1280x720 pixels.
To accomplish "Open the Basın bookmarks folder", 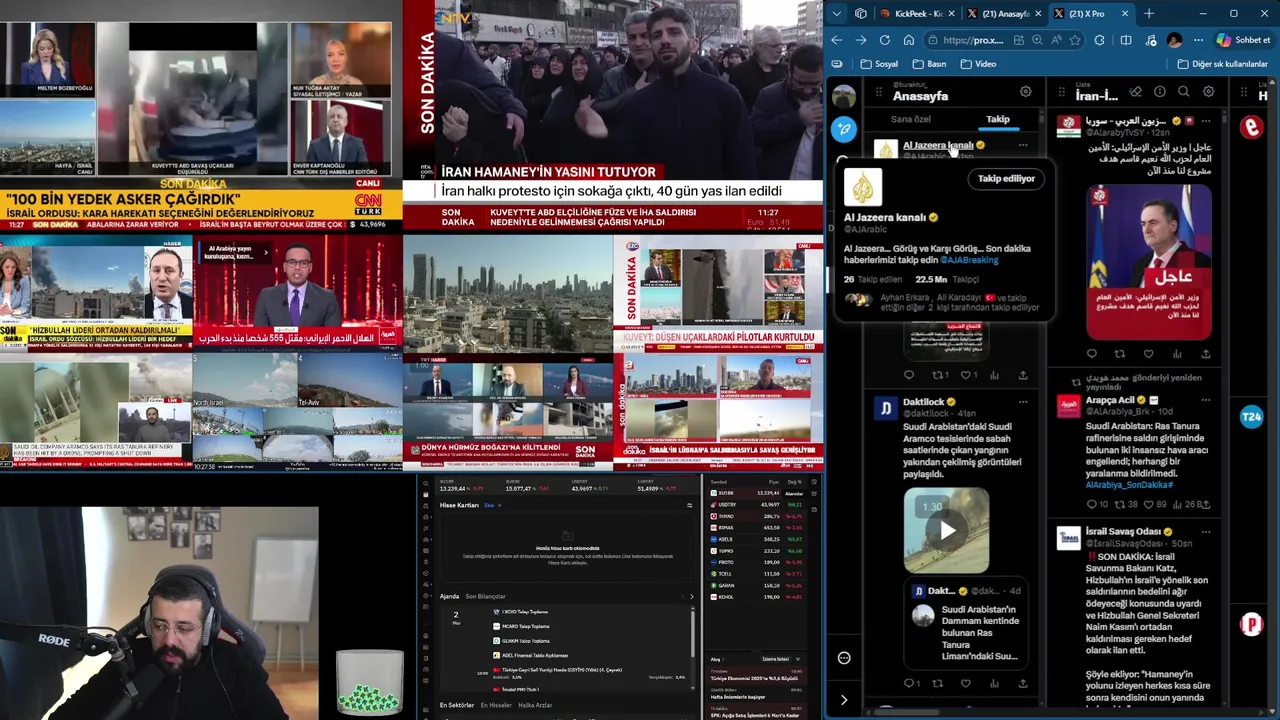I will 929,64.
